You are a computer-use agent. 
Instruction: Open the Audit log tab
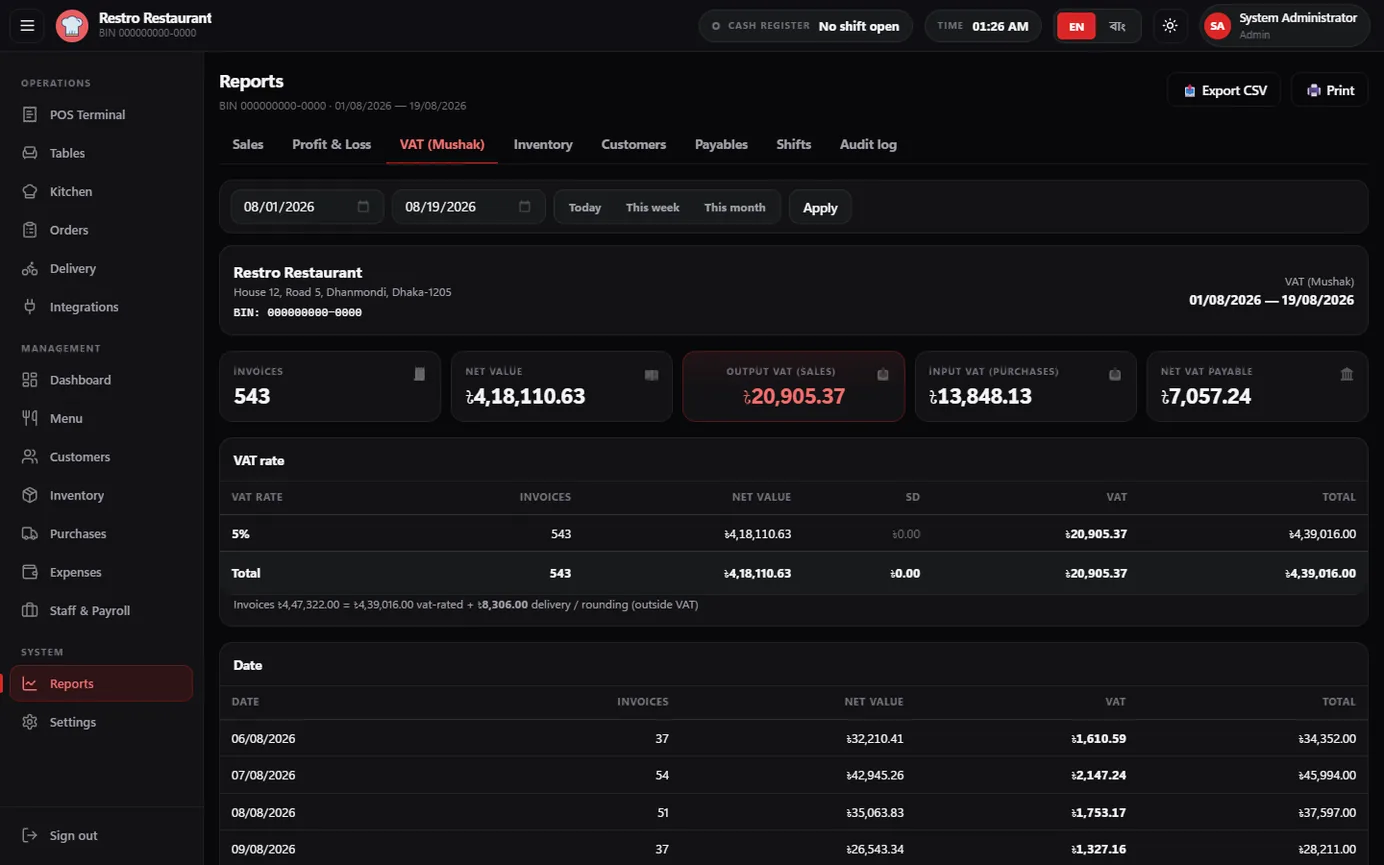tap(868, 145)
